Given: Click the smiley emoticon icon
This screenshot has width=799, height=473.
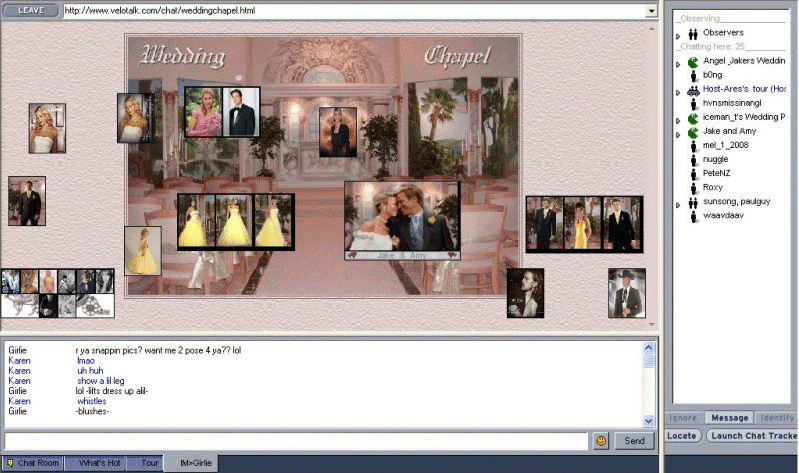Looking at the screenshot, I should (x=601, y=440).
